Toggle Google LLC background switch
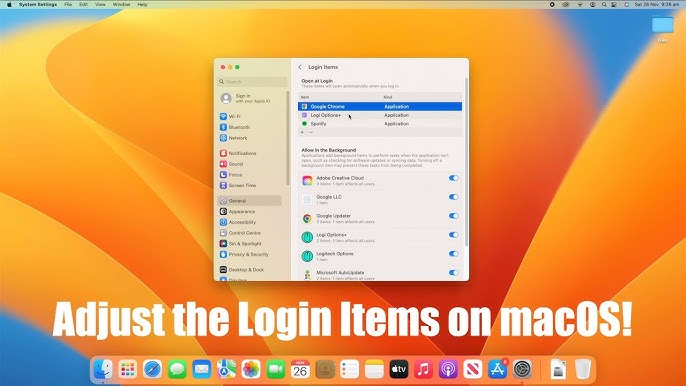Viewport: 686px width, 386px height. coord(454,197)
